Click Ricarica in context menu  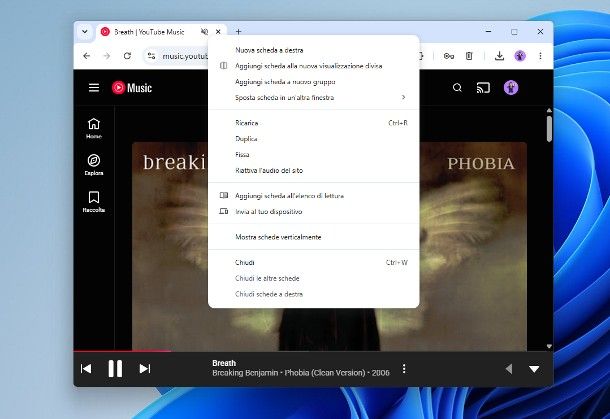pos(314,123)
